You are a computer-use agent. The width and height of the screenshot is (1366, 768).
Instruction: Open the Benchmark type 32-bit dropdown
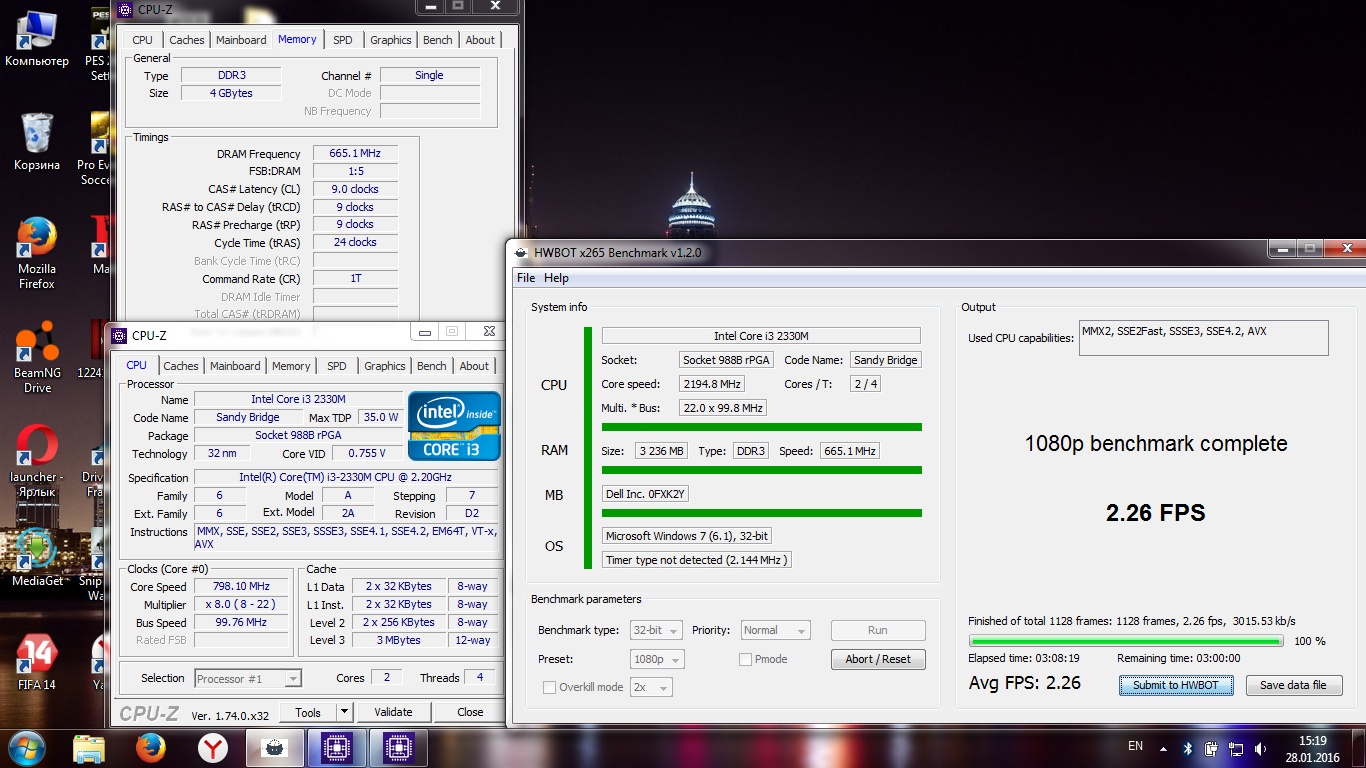(656, 630)
